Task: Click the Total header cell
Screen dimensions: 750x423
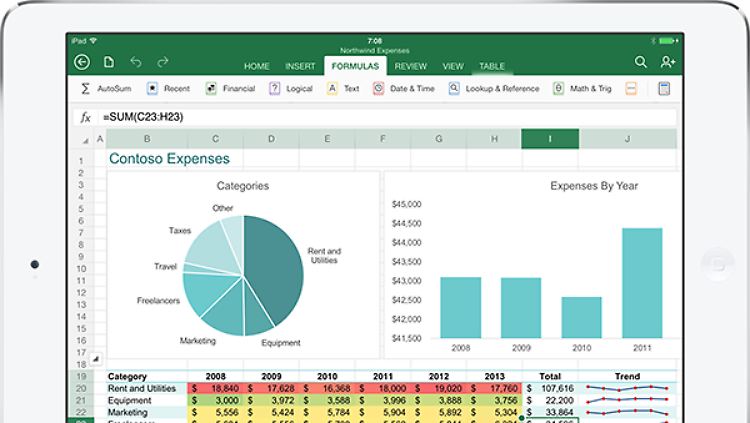Action: (550, 377)
